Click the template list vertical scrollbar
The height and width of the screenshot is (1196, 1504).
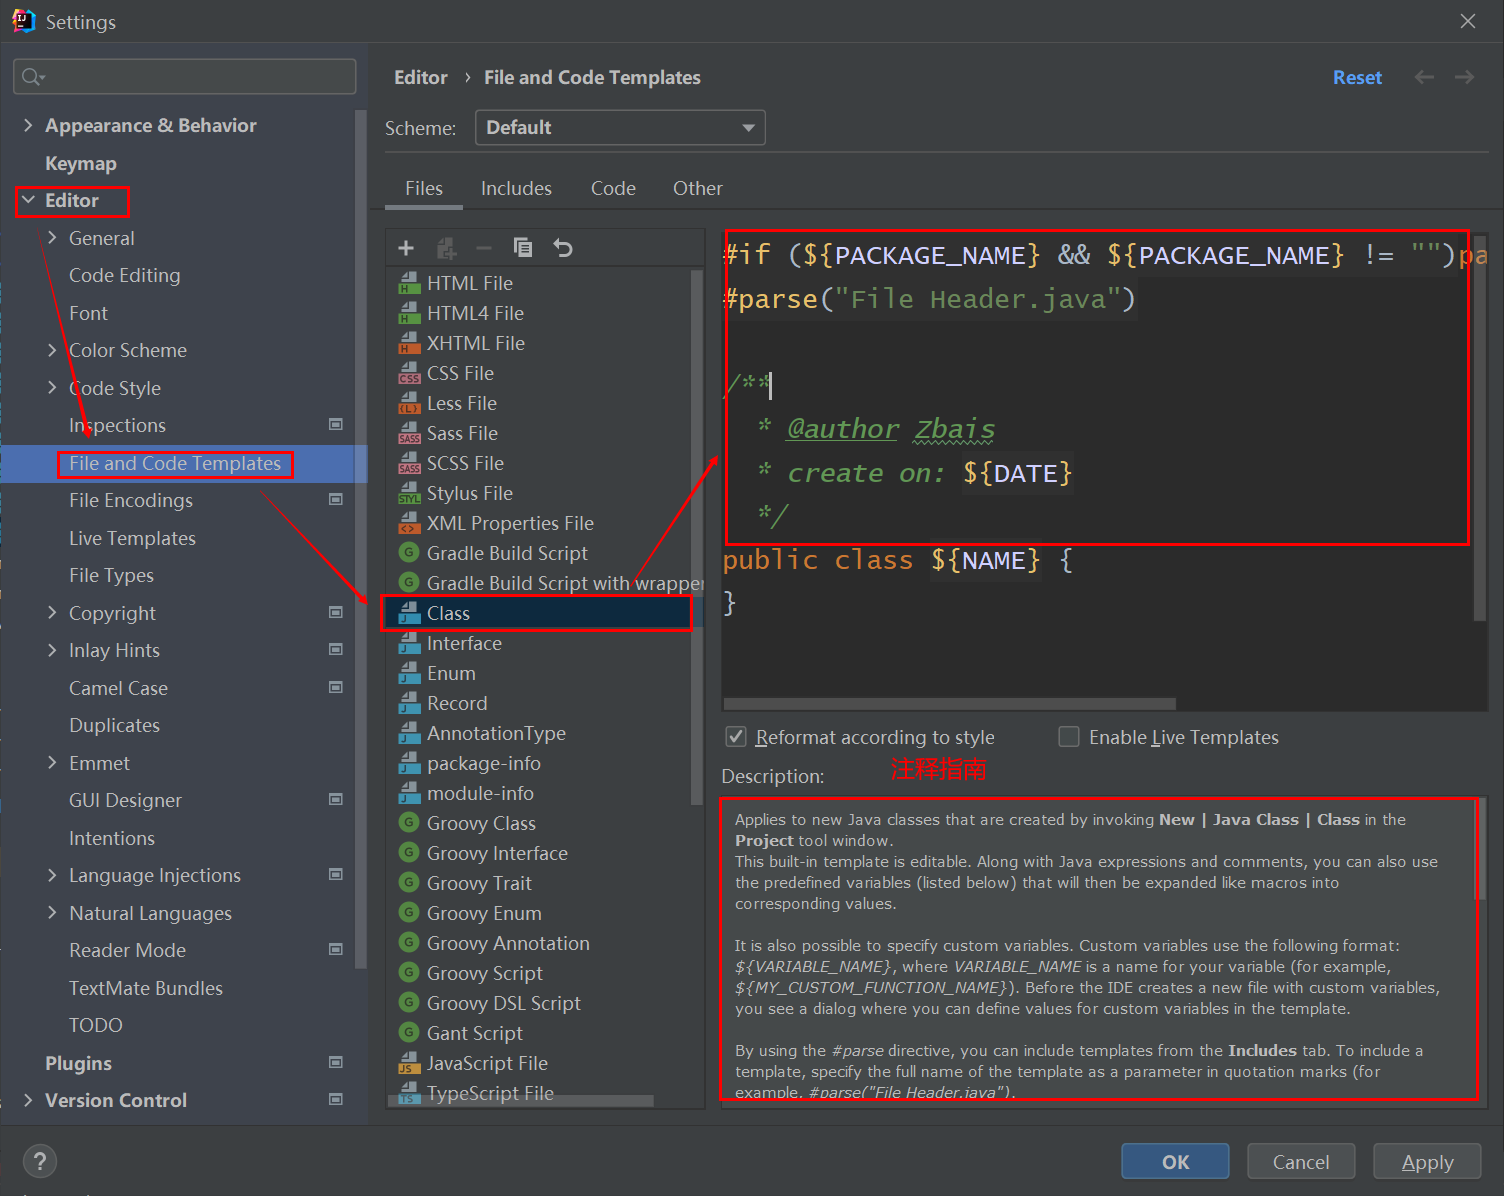(x=697, y=538)
